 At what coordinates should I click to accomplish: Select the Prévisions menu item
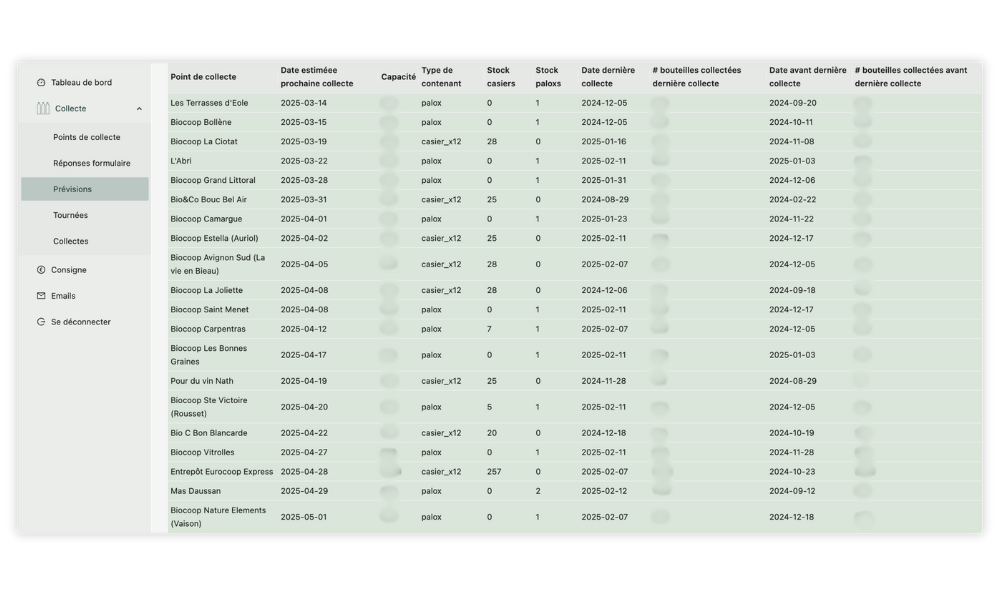pyautogui.click(x=85, y=189)
